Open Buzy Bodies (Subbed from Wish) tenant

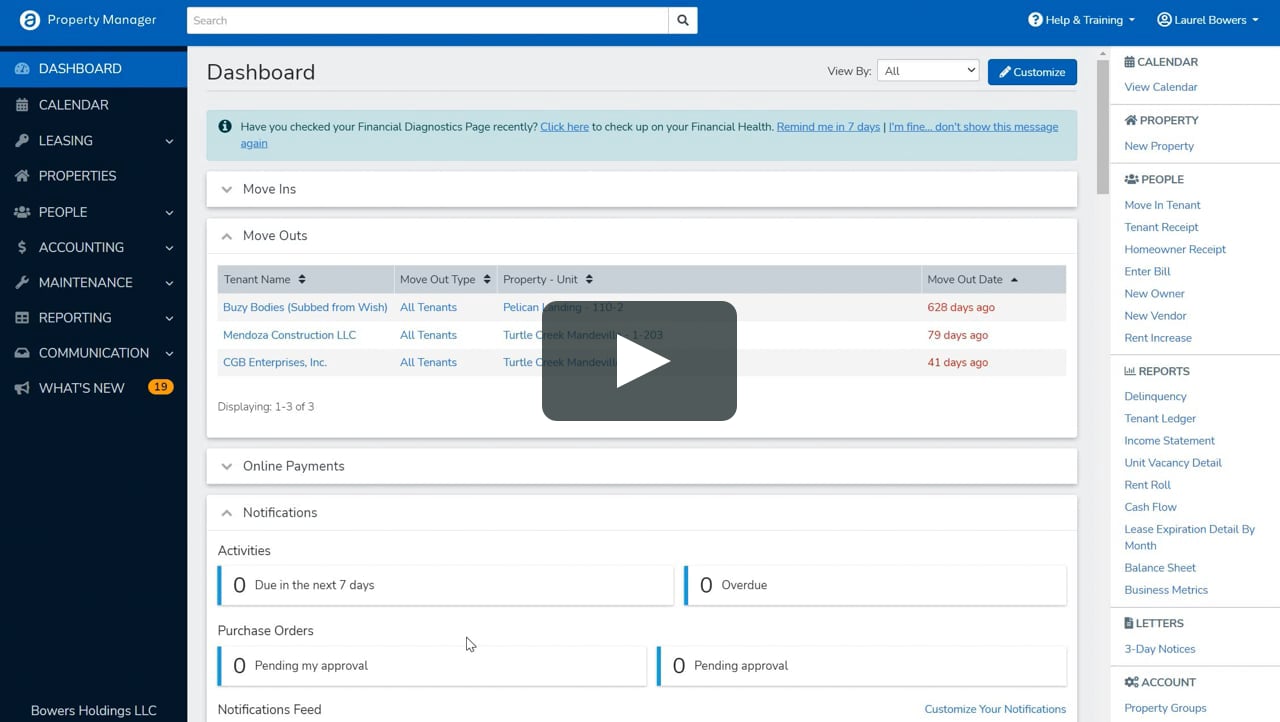[305, 307]
